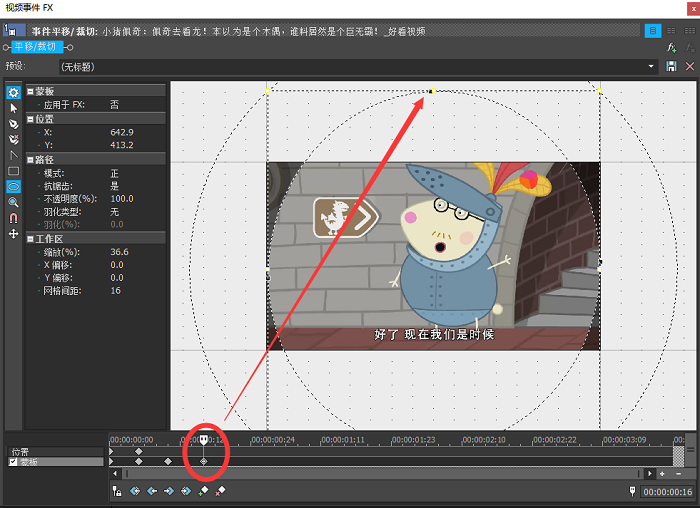Edit the X 偏移 value
Screen dimensions: 700x508
click(117, 265)
